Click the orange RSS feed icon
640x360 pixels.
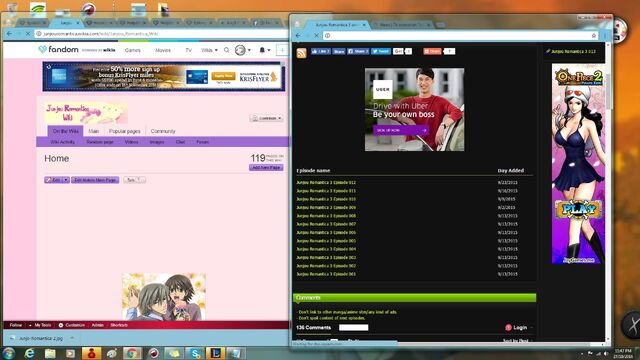[302, 53]
